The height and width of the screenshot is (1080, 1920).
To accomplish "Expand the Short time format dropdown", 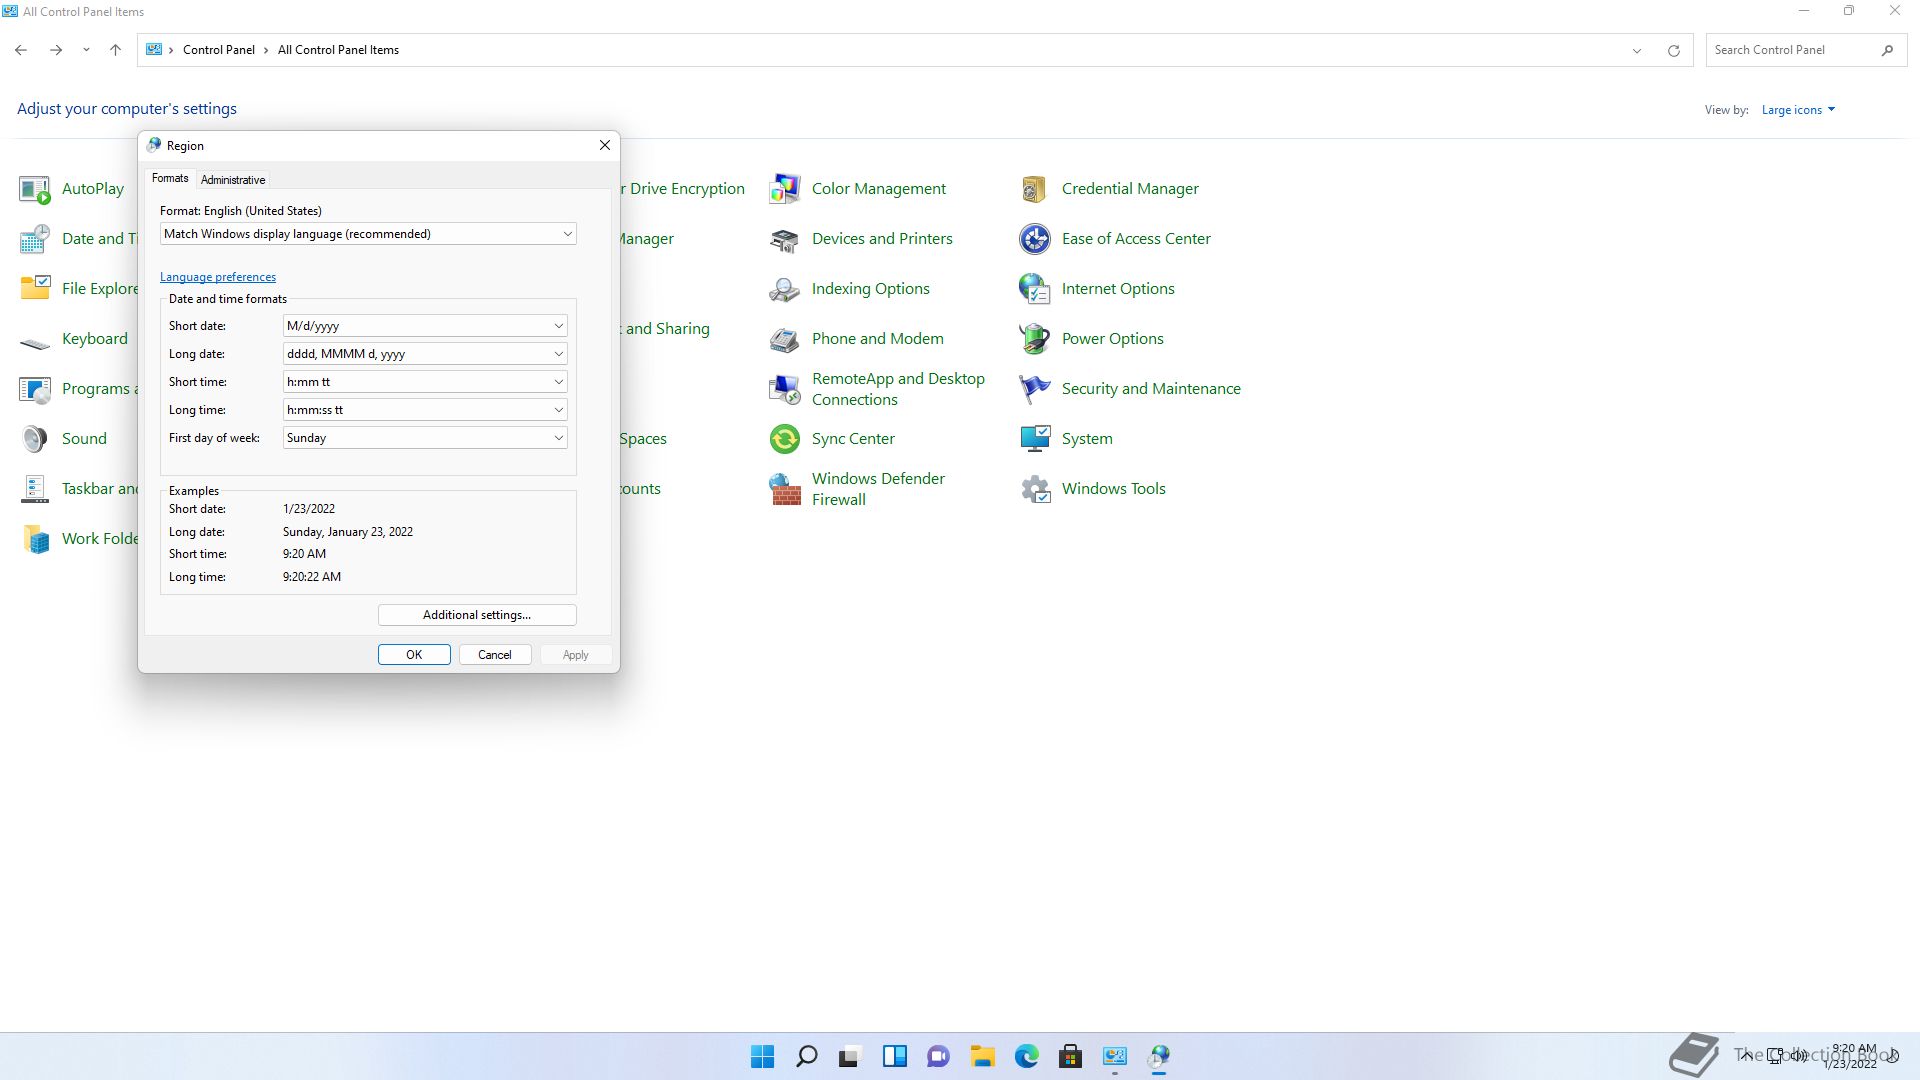I will point(425,382).
